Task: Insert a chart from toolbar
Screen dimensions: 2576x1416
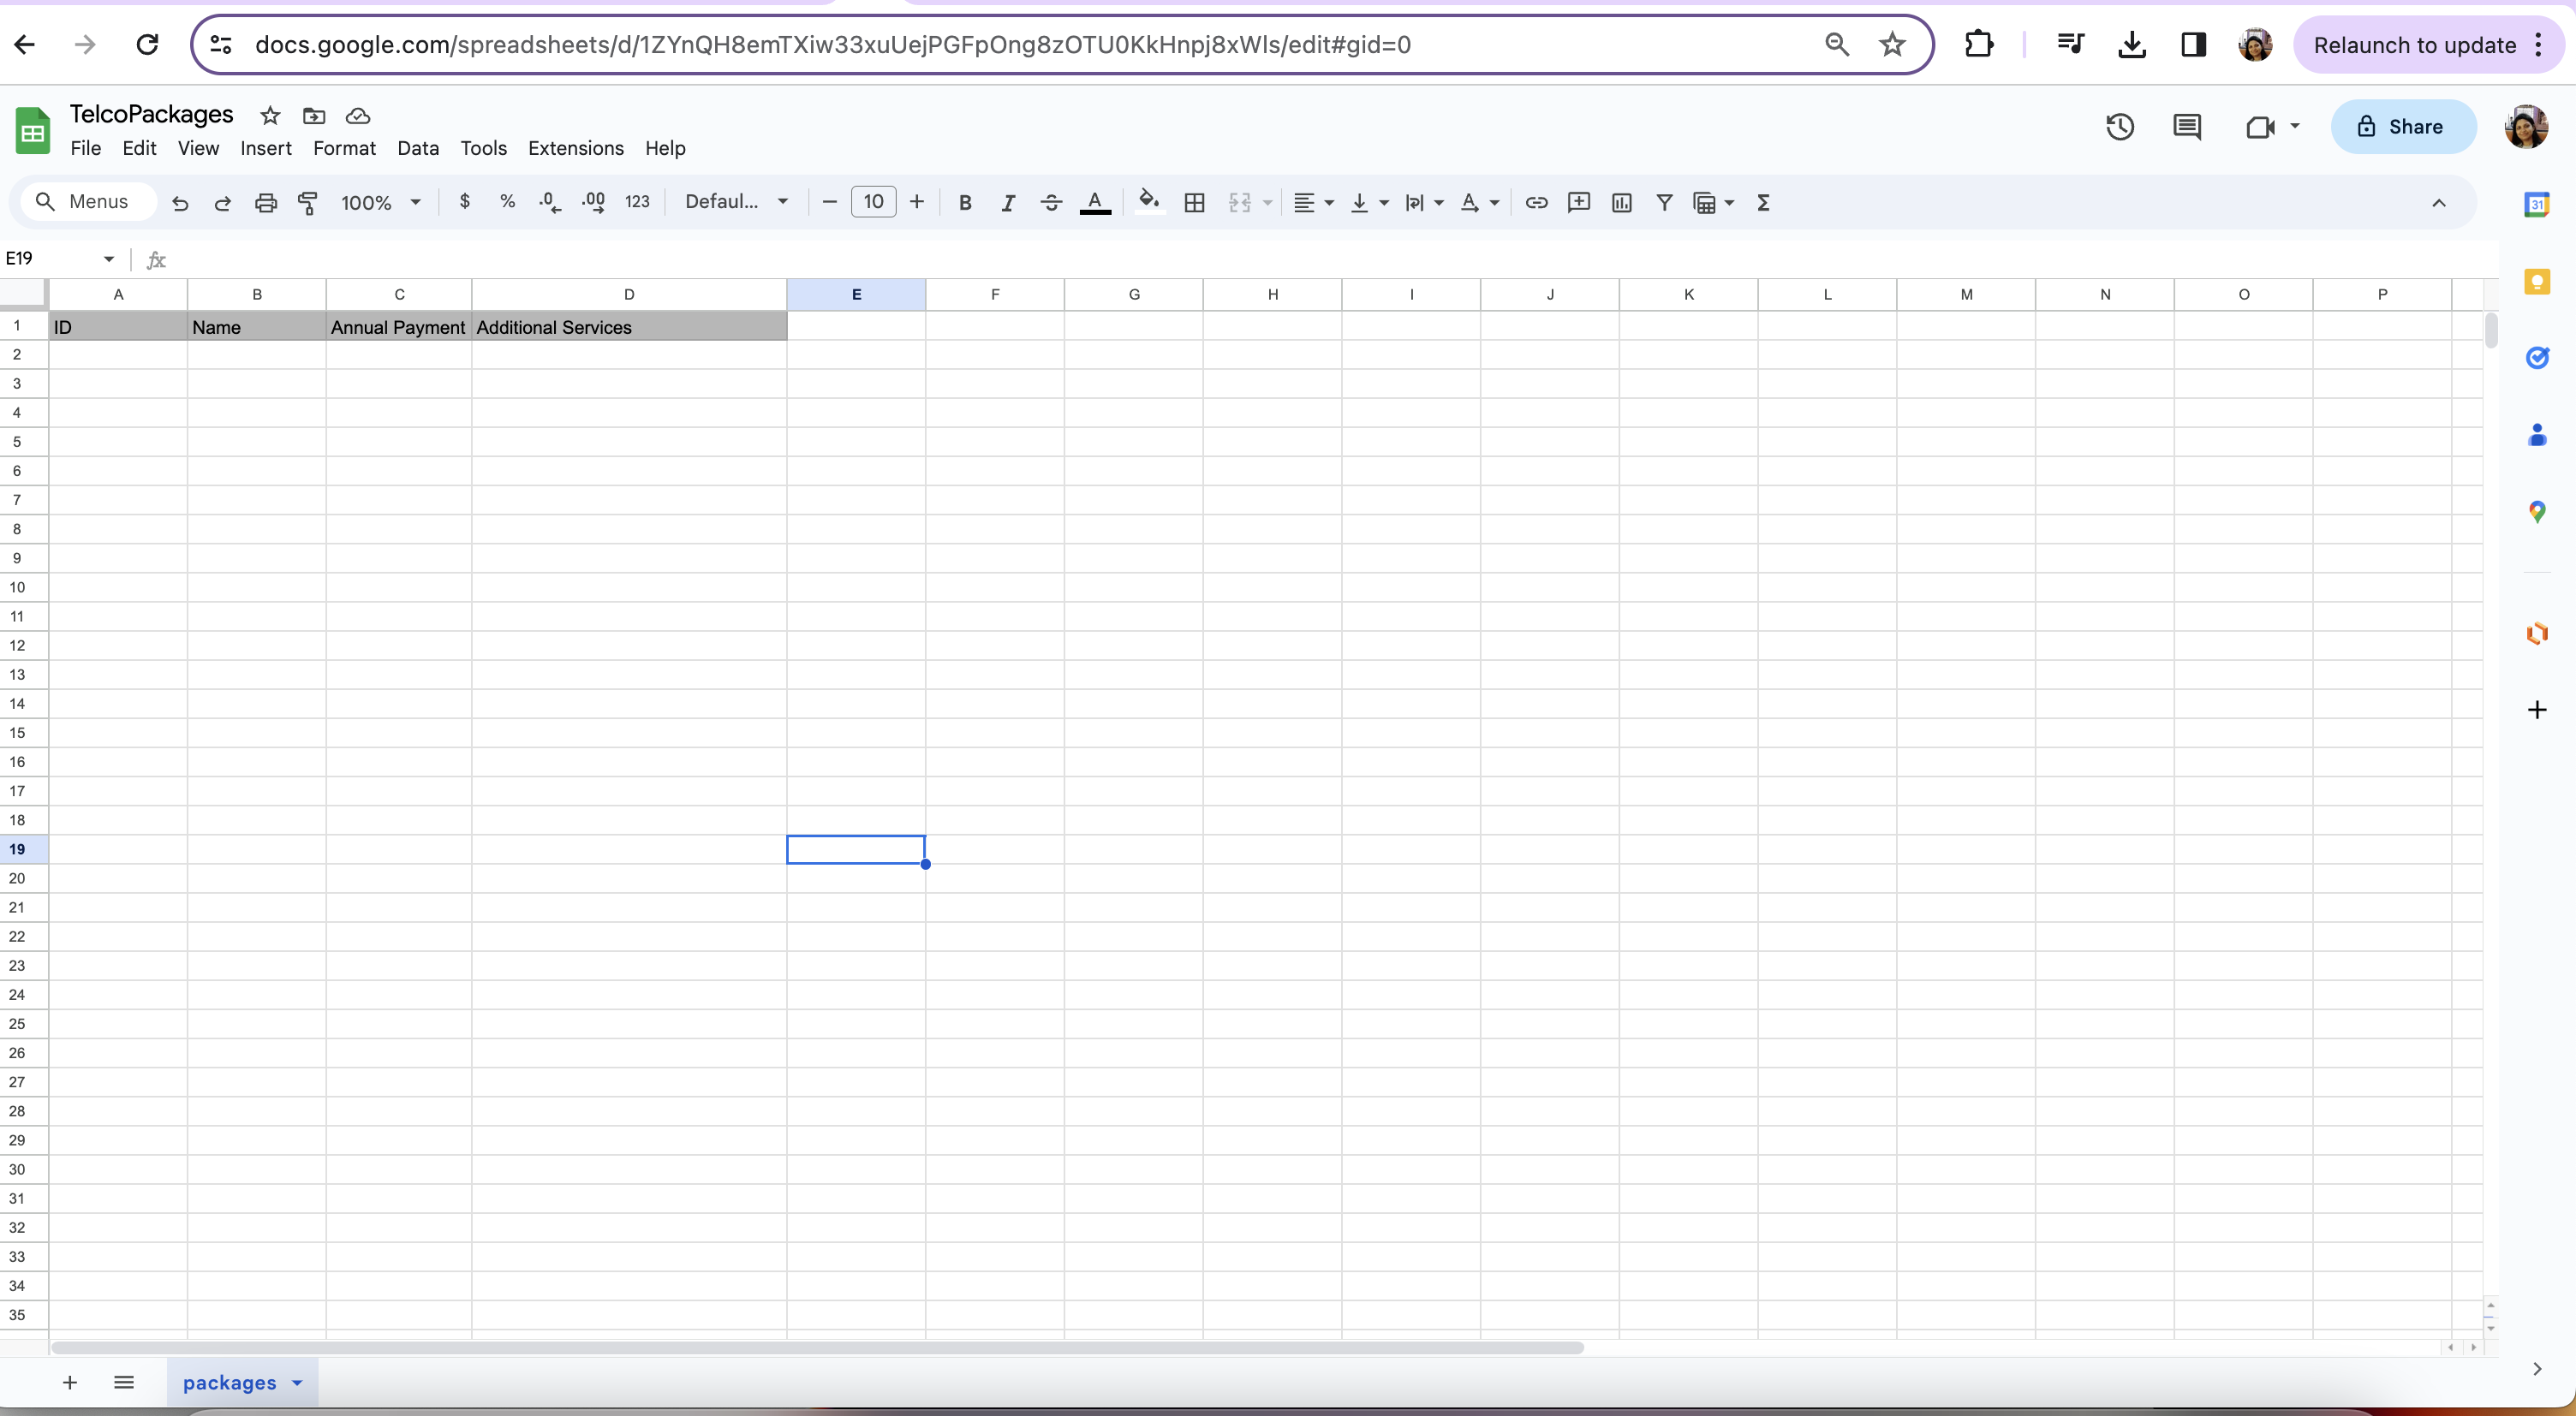Action: pos(1621,203)
